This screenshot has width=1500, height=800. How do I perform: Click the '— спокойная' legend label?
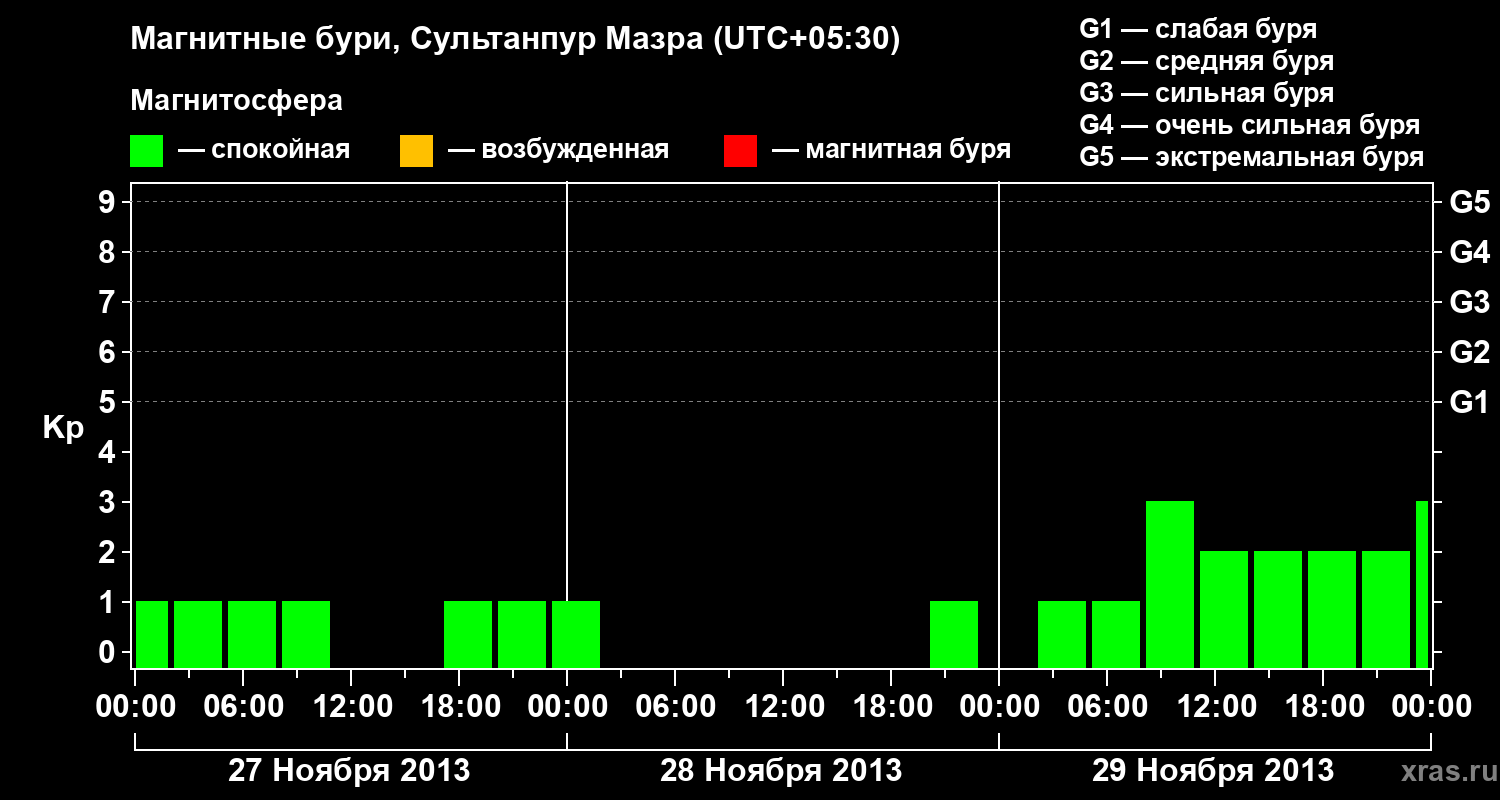click(264, 151)
